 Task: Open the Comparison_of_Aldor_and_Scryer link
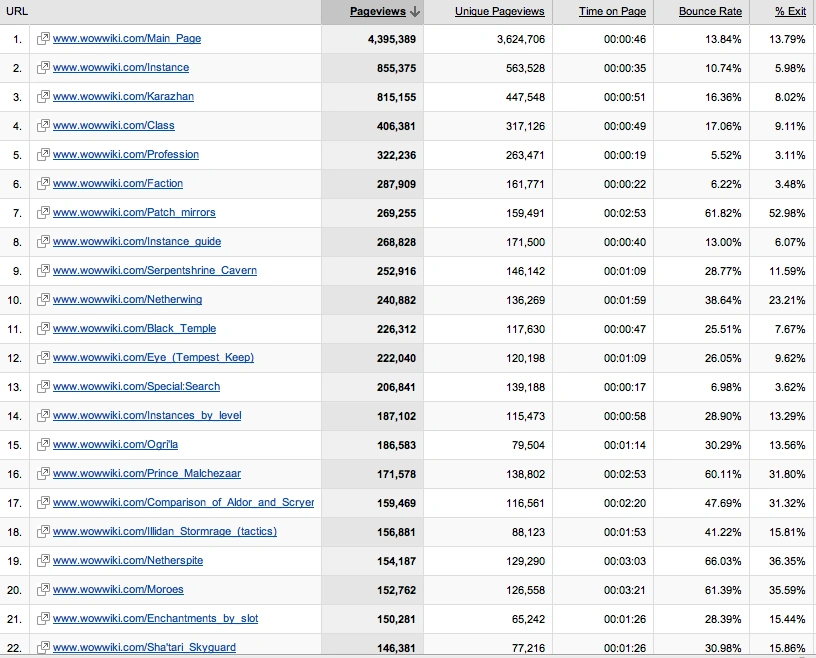[183, 502]
